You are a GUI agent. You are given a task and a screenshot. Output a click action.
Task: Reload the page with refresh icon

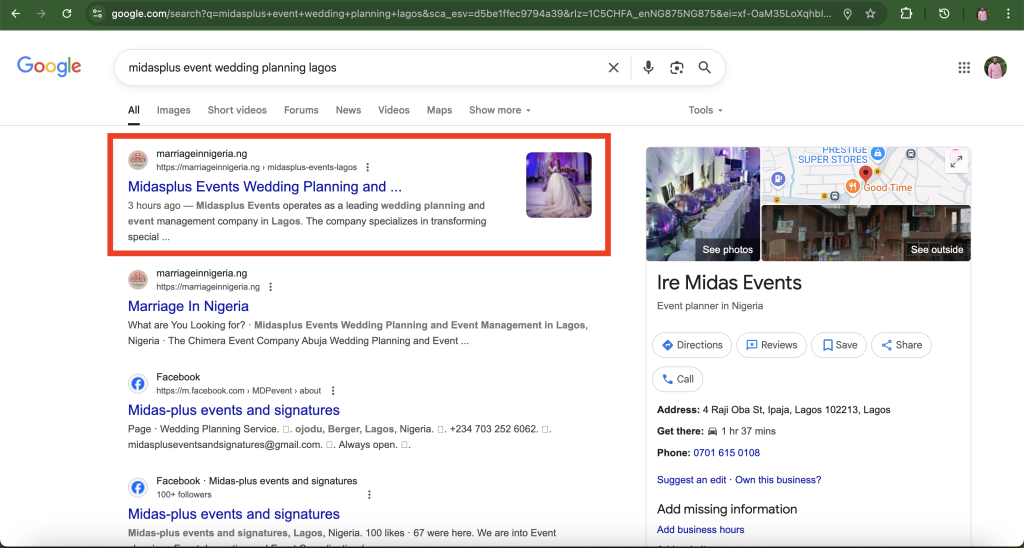click(67, 14)
